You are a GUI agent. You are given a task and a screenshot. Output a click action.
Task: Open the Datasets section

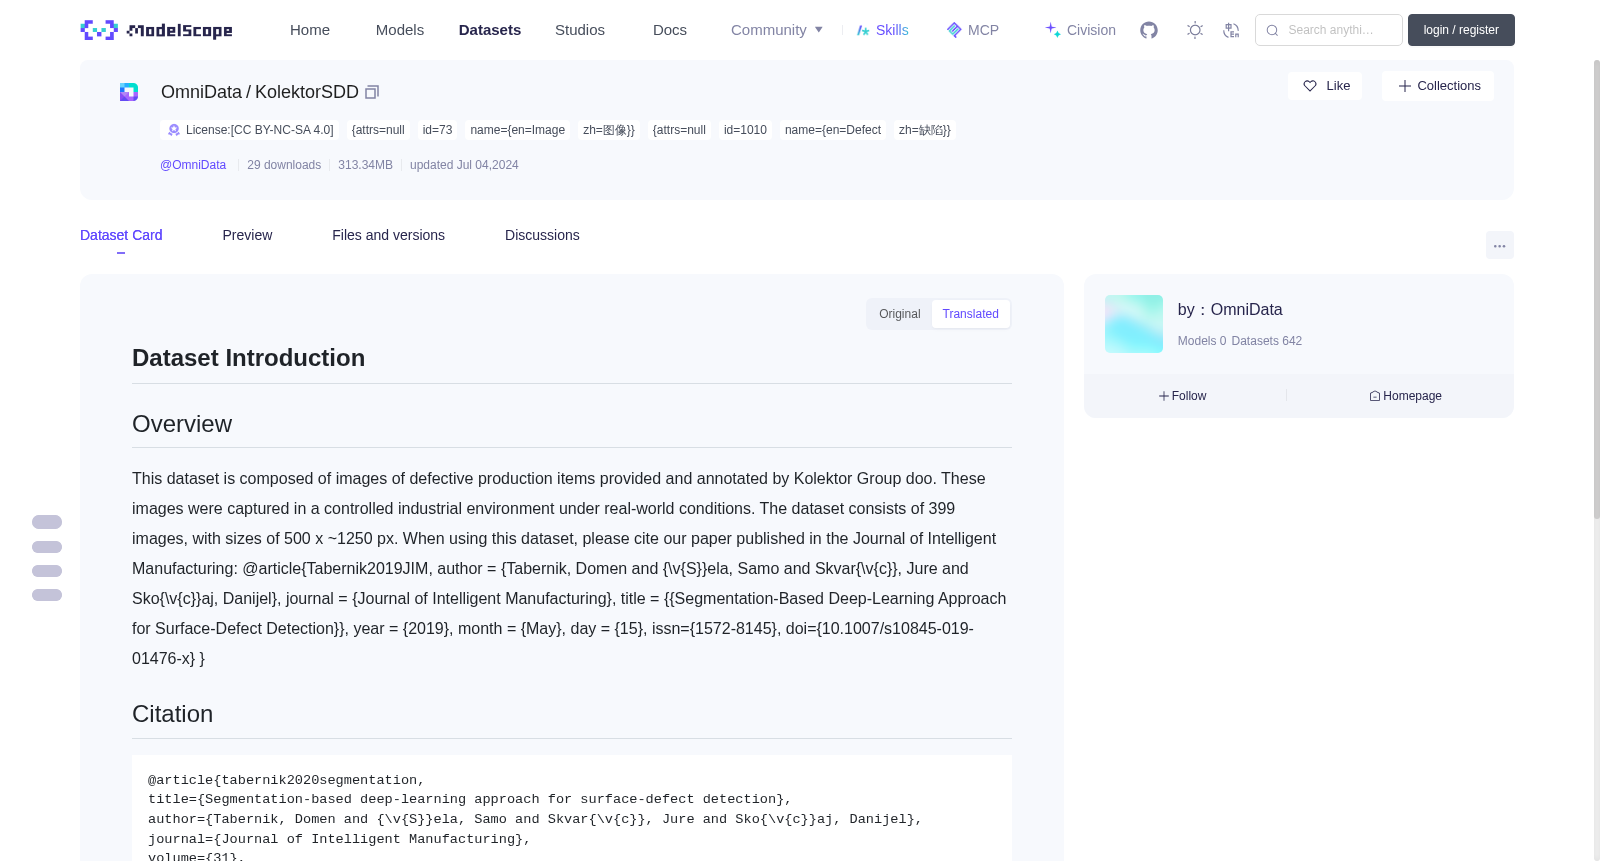[490, 30]
